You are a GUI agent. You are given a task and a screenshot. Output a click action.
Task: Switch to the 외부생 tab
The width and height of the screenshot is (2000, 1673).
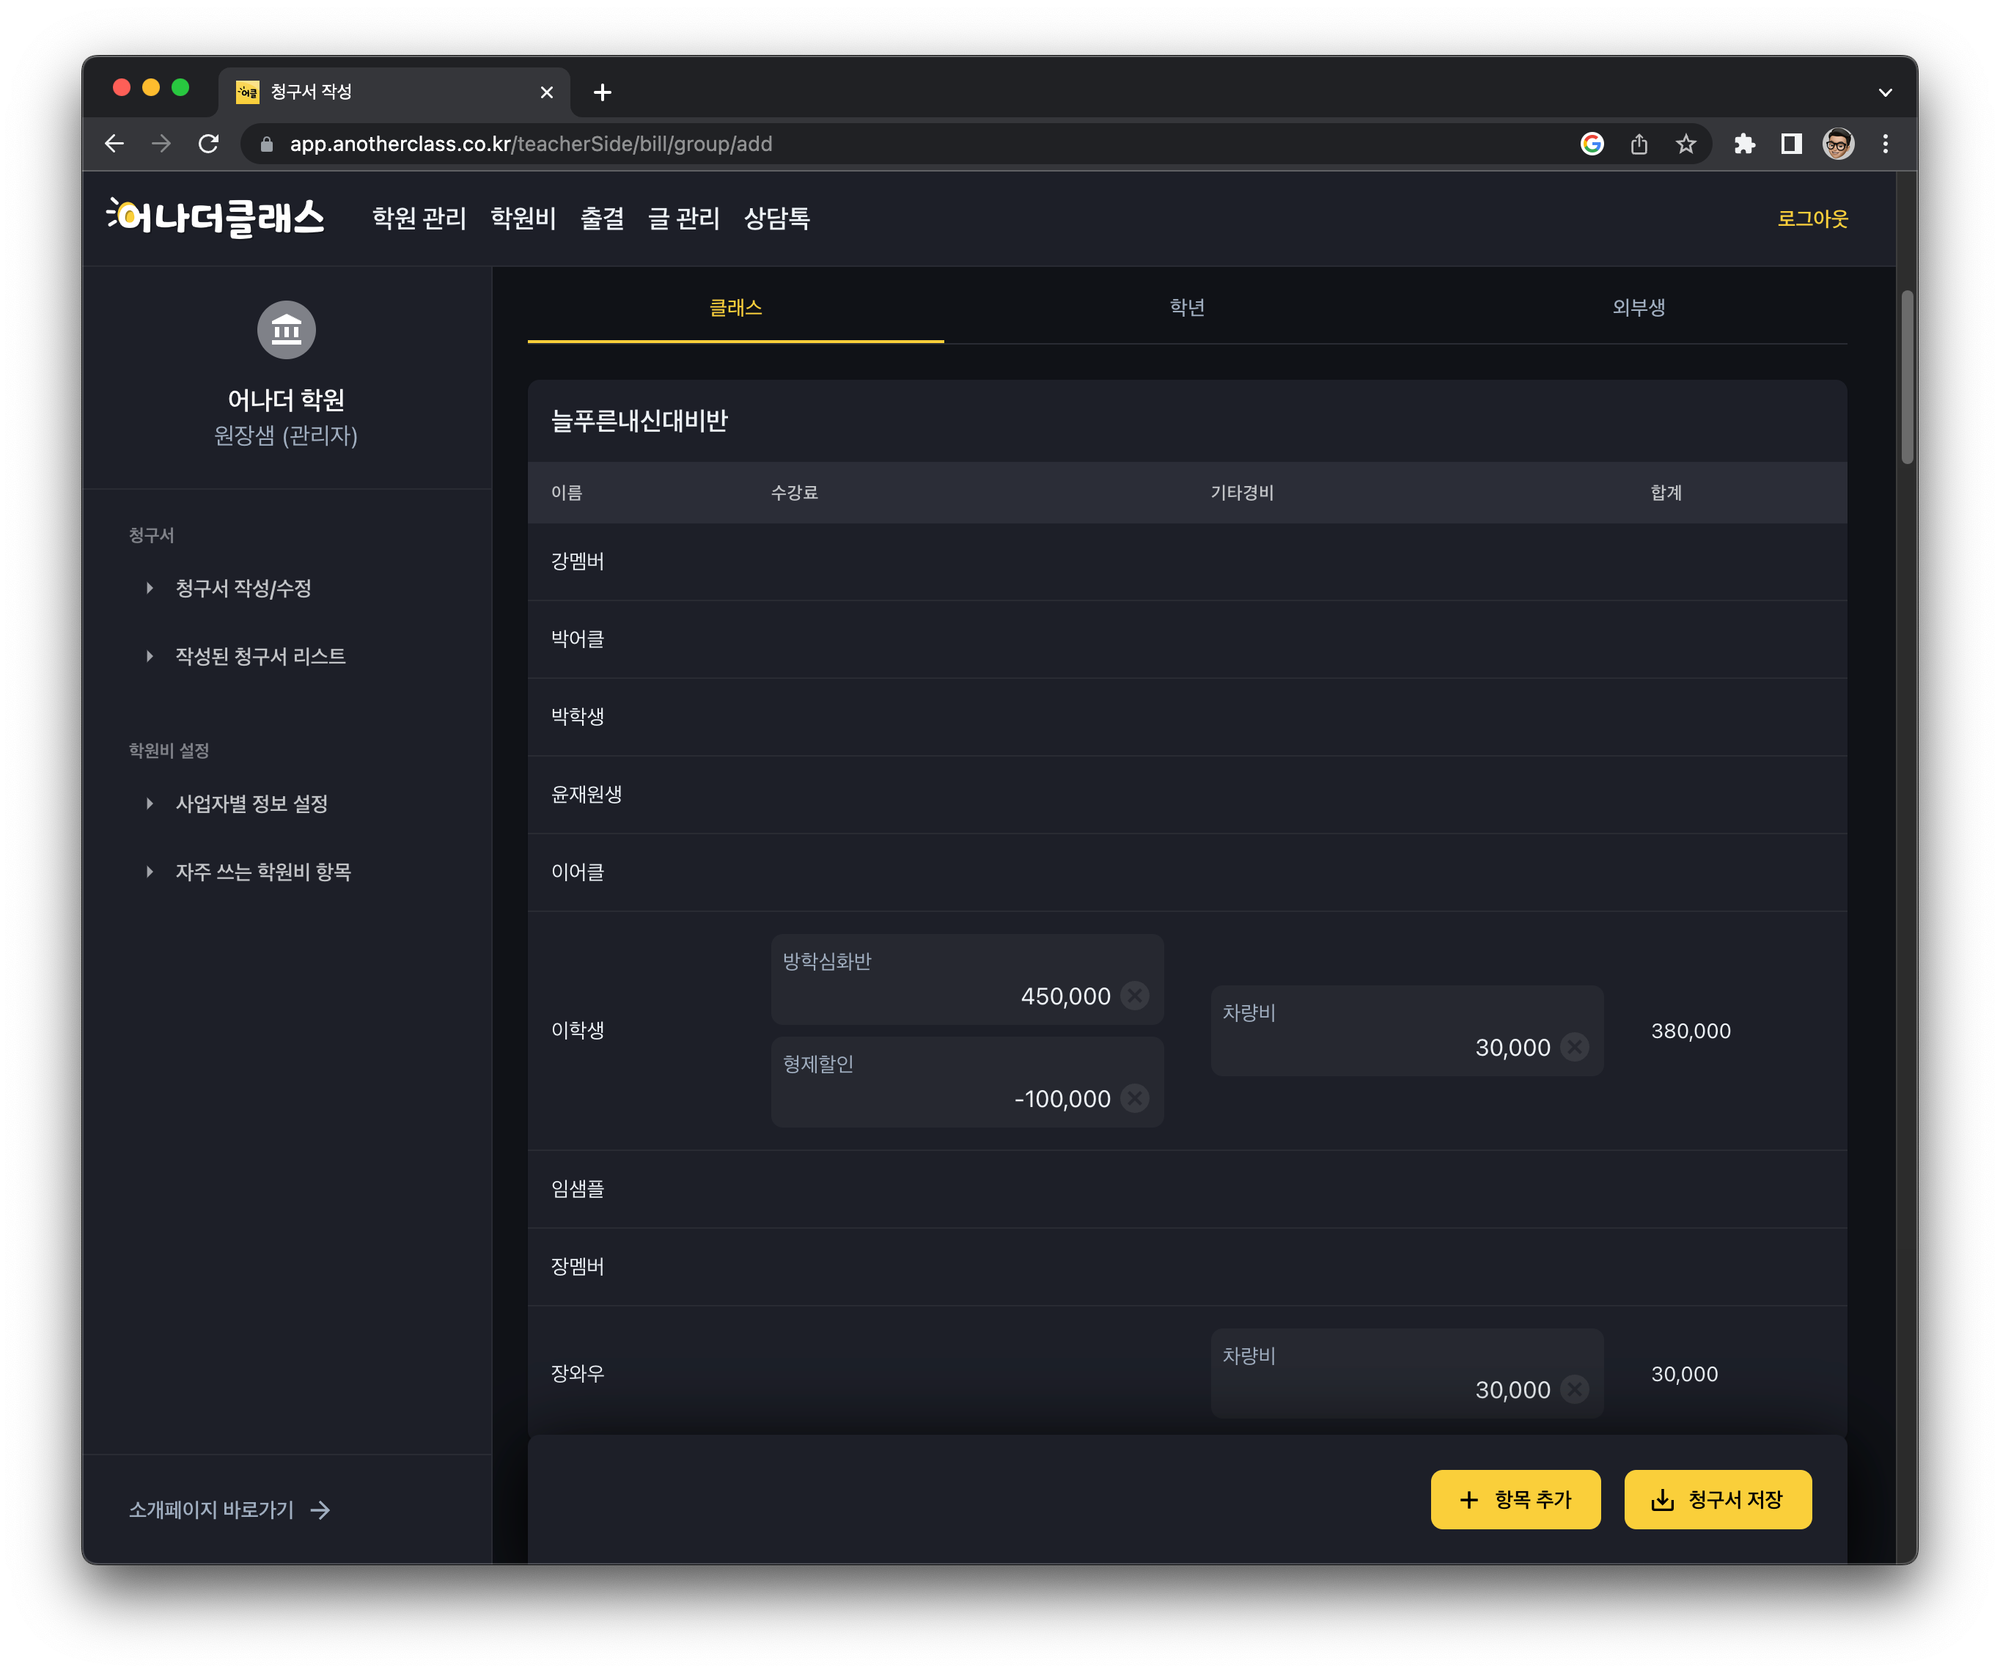click(1639, 308)
